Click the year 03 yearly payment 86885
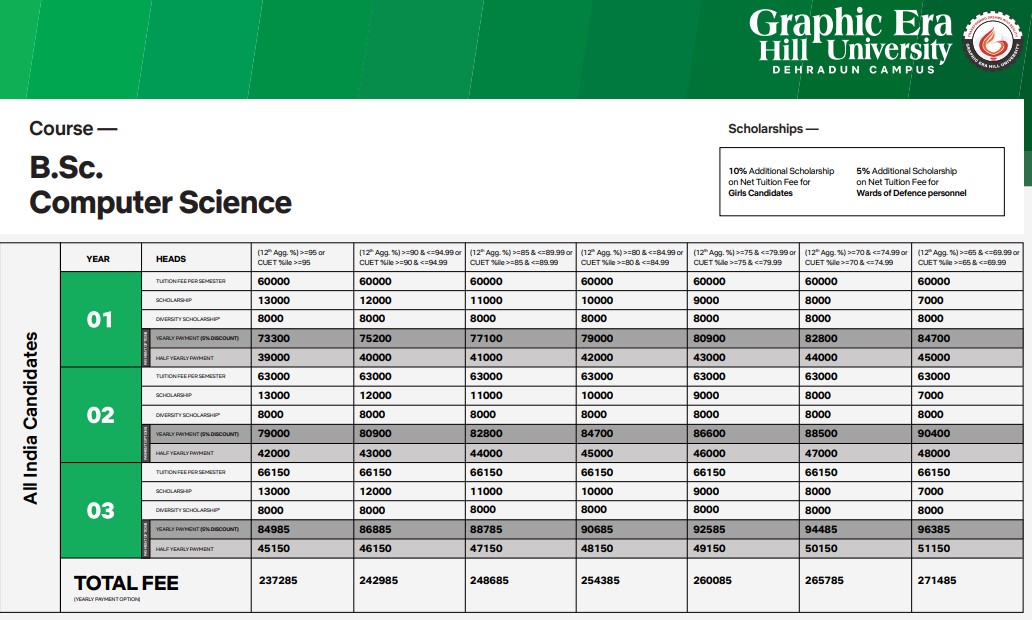The height and width of the screenshot is (620, 1032). click(375, 529)
